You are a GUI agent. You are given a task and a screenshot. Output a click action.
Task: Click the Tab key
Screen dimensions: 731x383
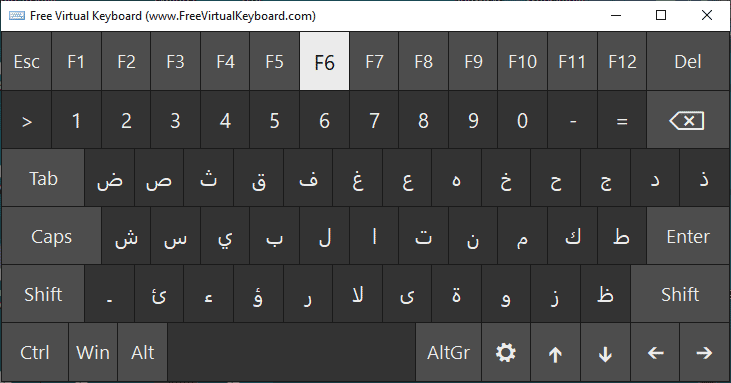(43, 178)
